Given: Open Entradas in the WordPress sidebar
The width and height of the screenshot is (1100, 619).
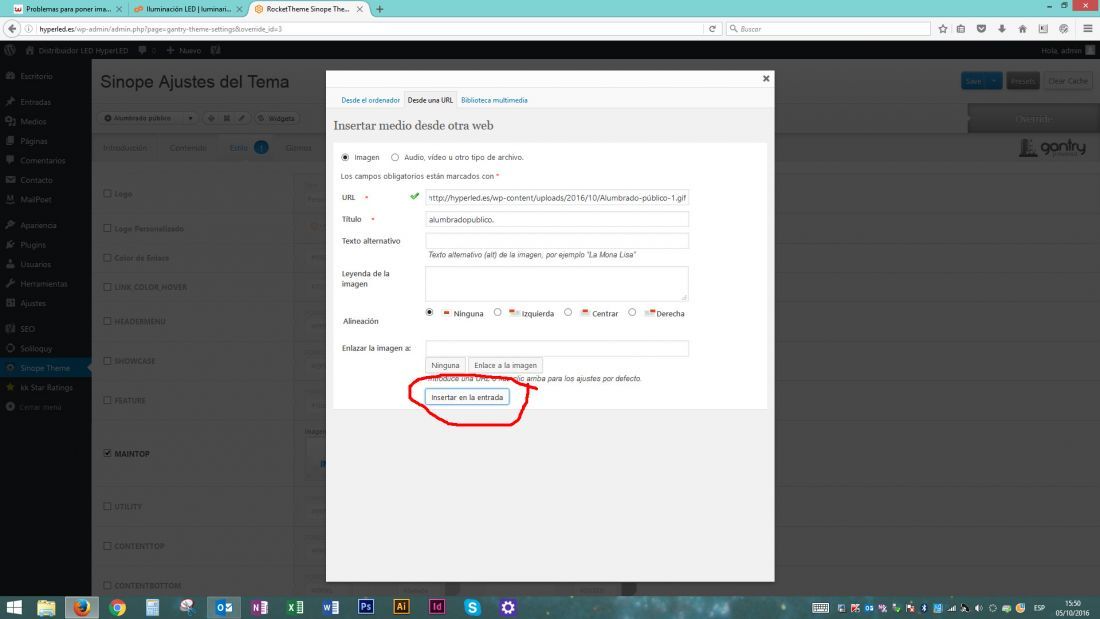Looking at the screenshot, I should coord(35,102).
